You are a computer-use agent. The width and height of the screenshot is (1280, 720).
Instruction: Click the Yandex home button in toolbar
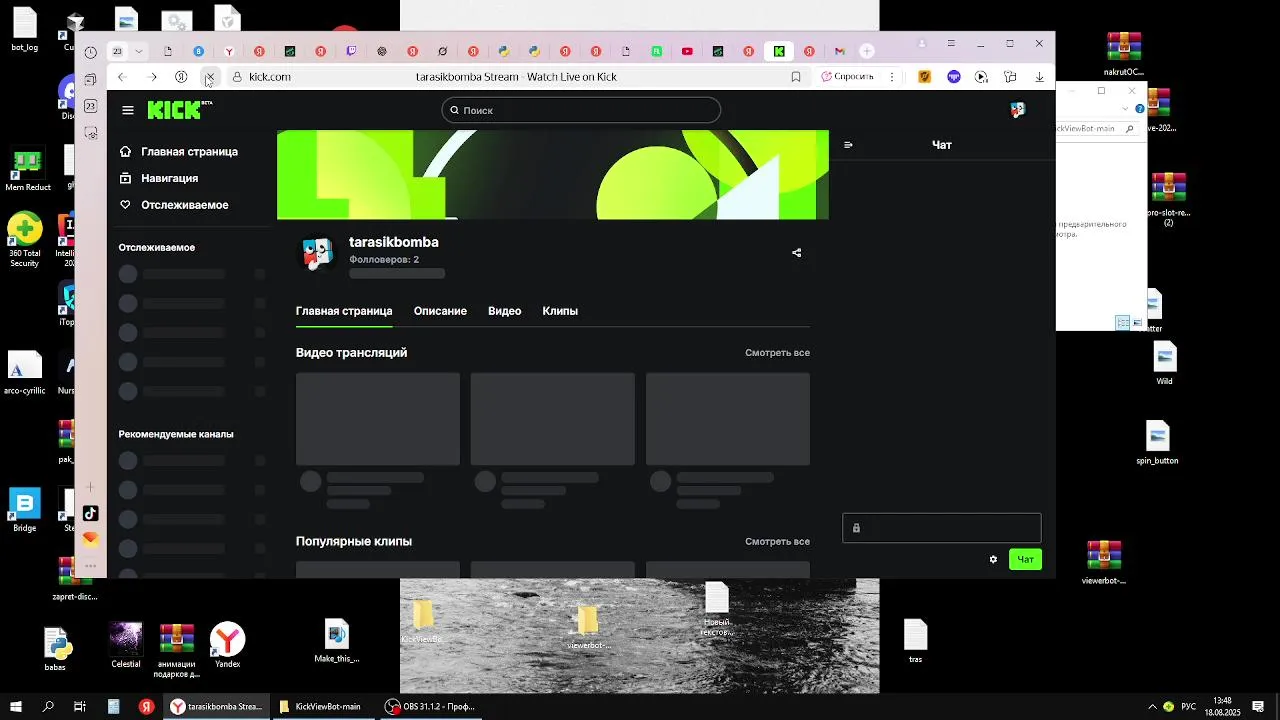(181, 77)
